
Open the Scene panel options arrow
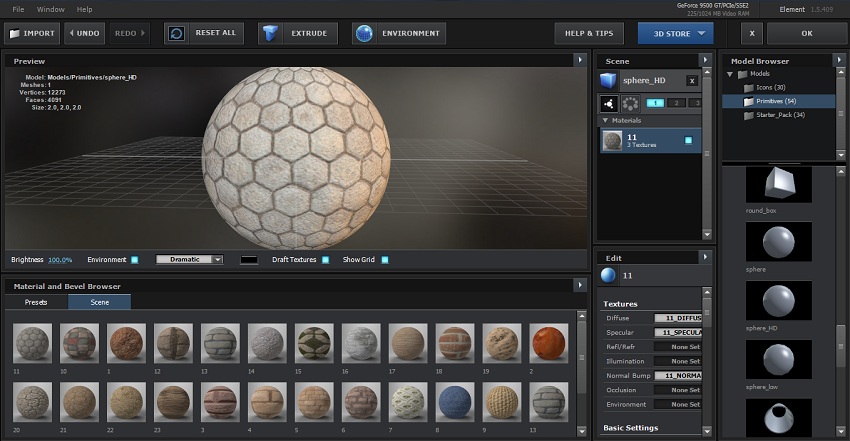click(x=705, y=60)
